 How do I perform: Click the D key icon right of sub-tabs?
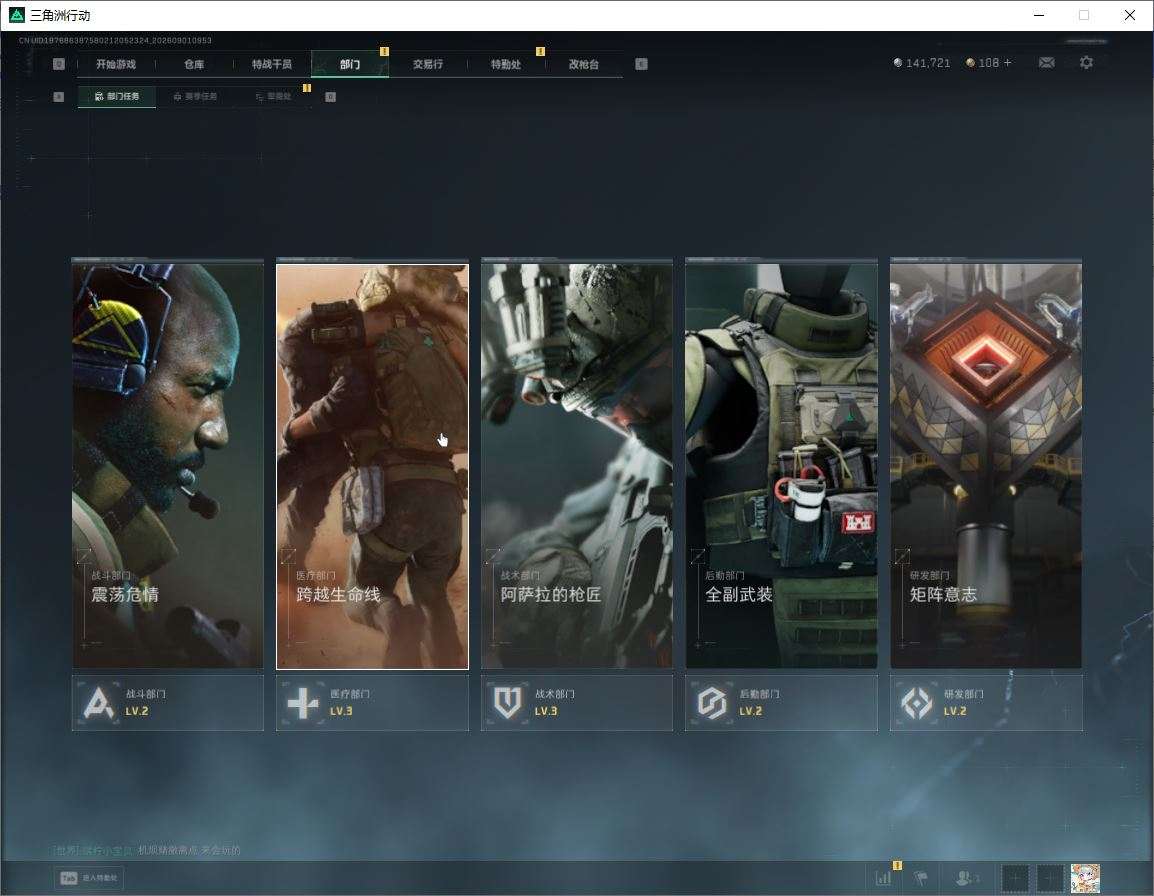click(x=330, y=96)
